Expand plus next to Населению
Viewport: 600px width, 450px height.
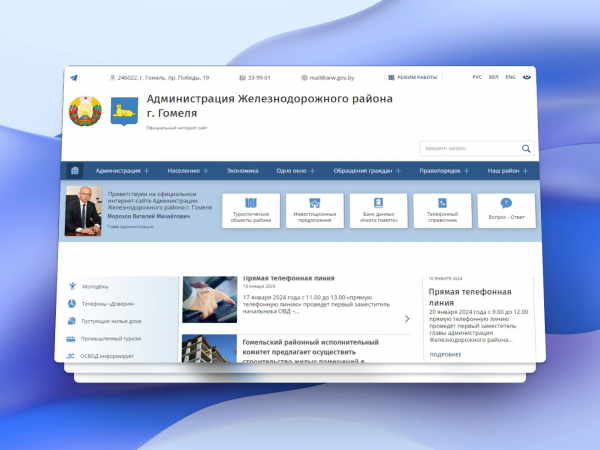click(x=206, y=171)
